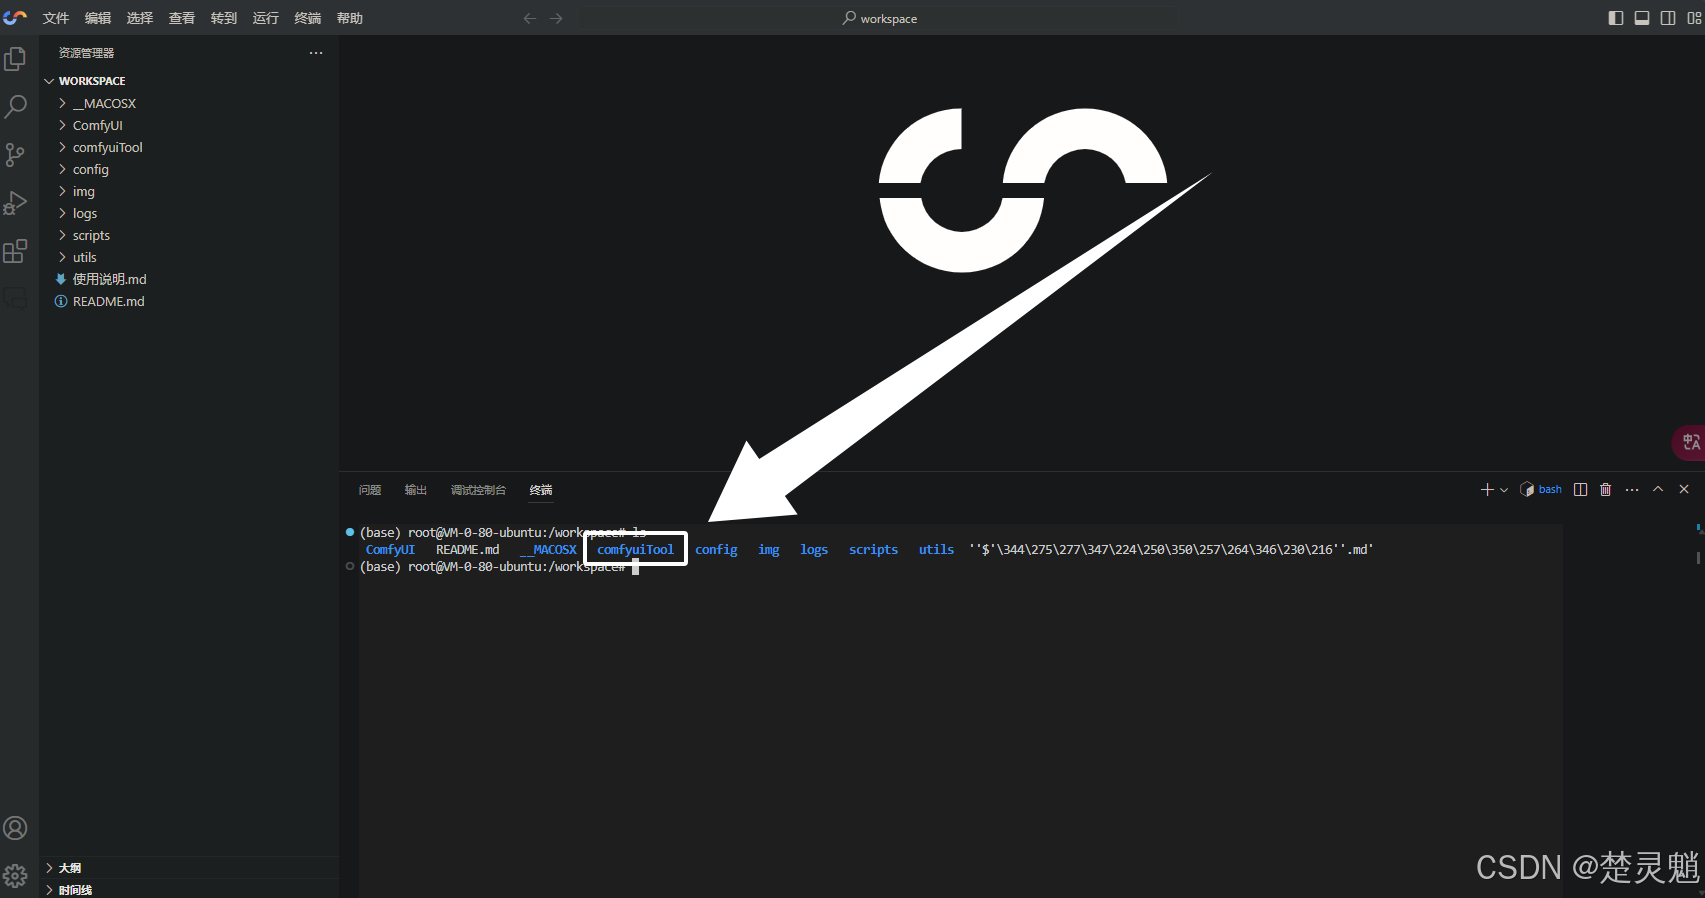Switch to the 问题 panel tab
The height and width of the screenshot is (898, 1705).
pos(370,490)
